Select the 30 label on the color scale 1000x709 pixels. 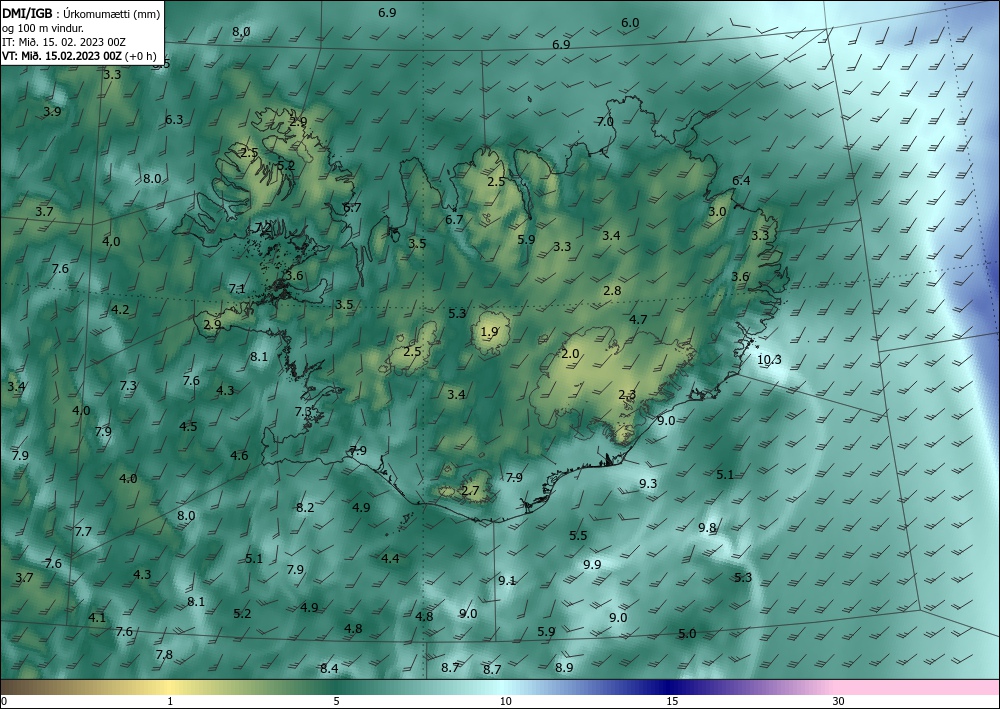pos(839,702)
